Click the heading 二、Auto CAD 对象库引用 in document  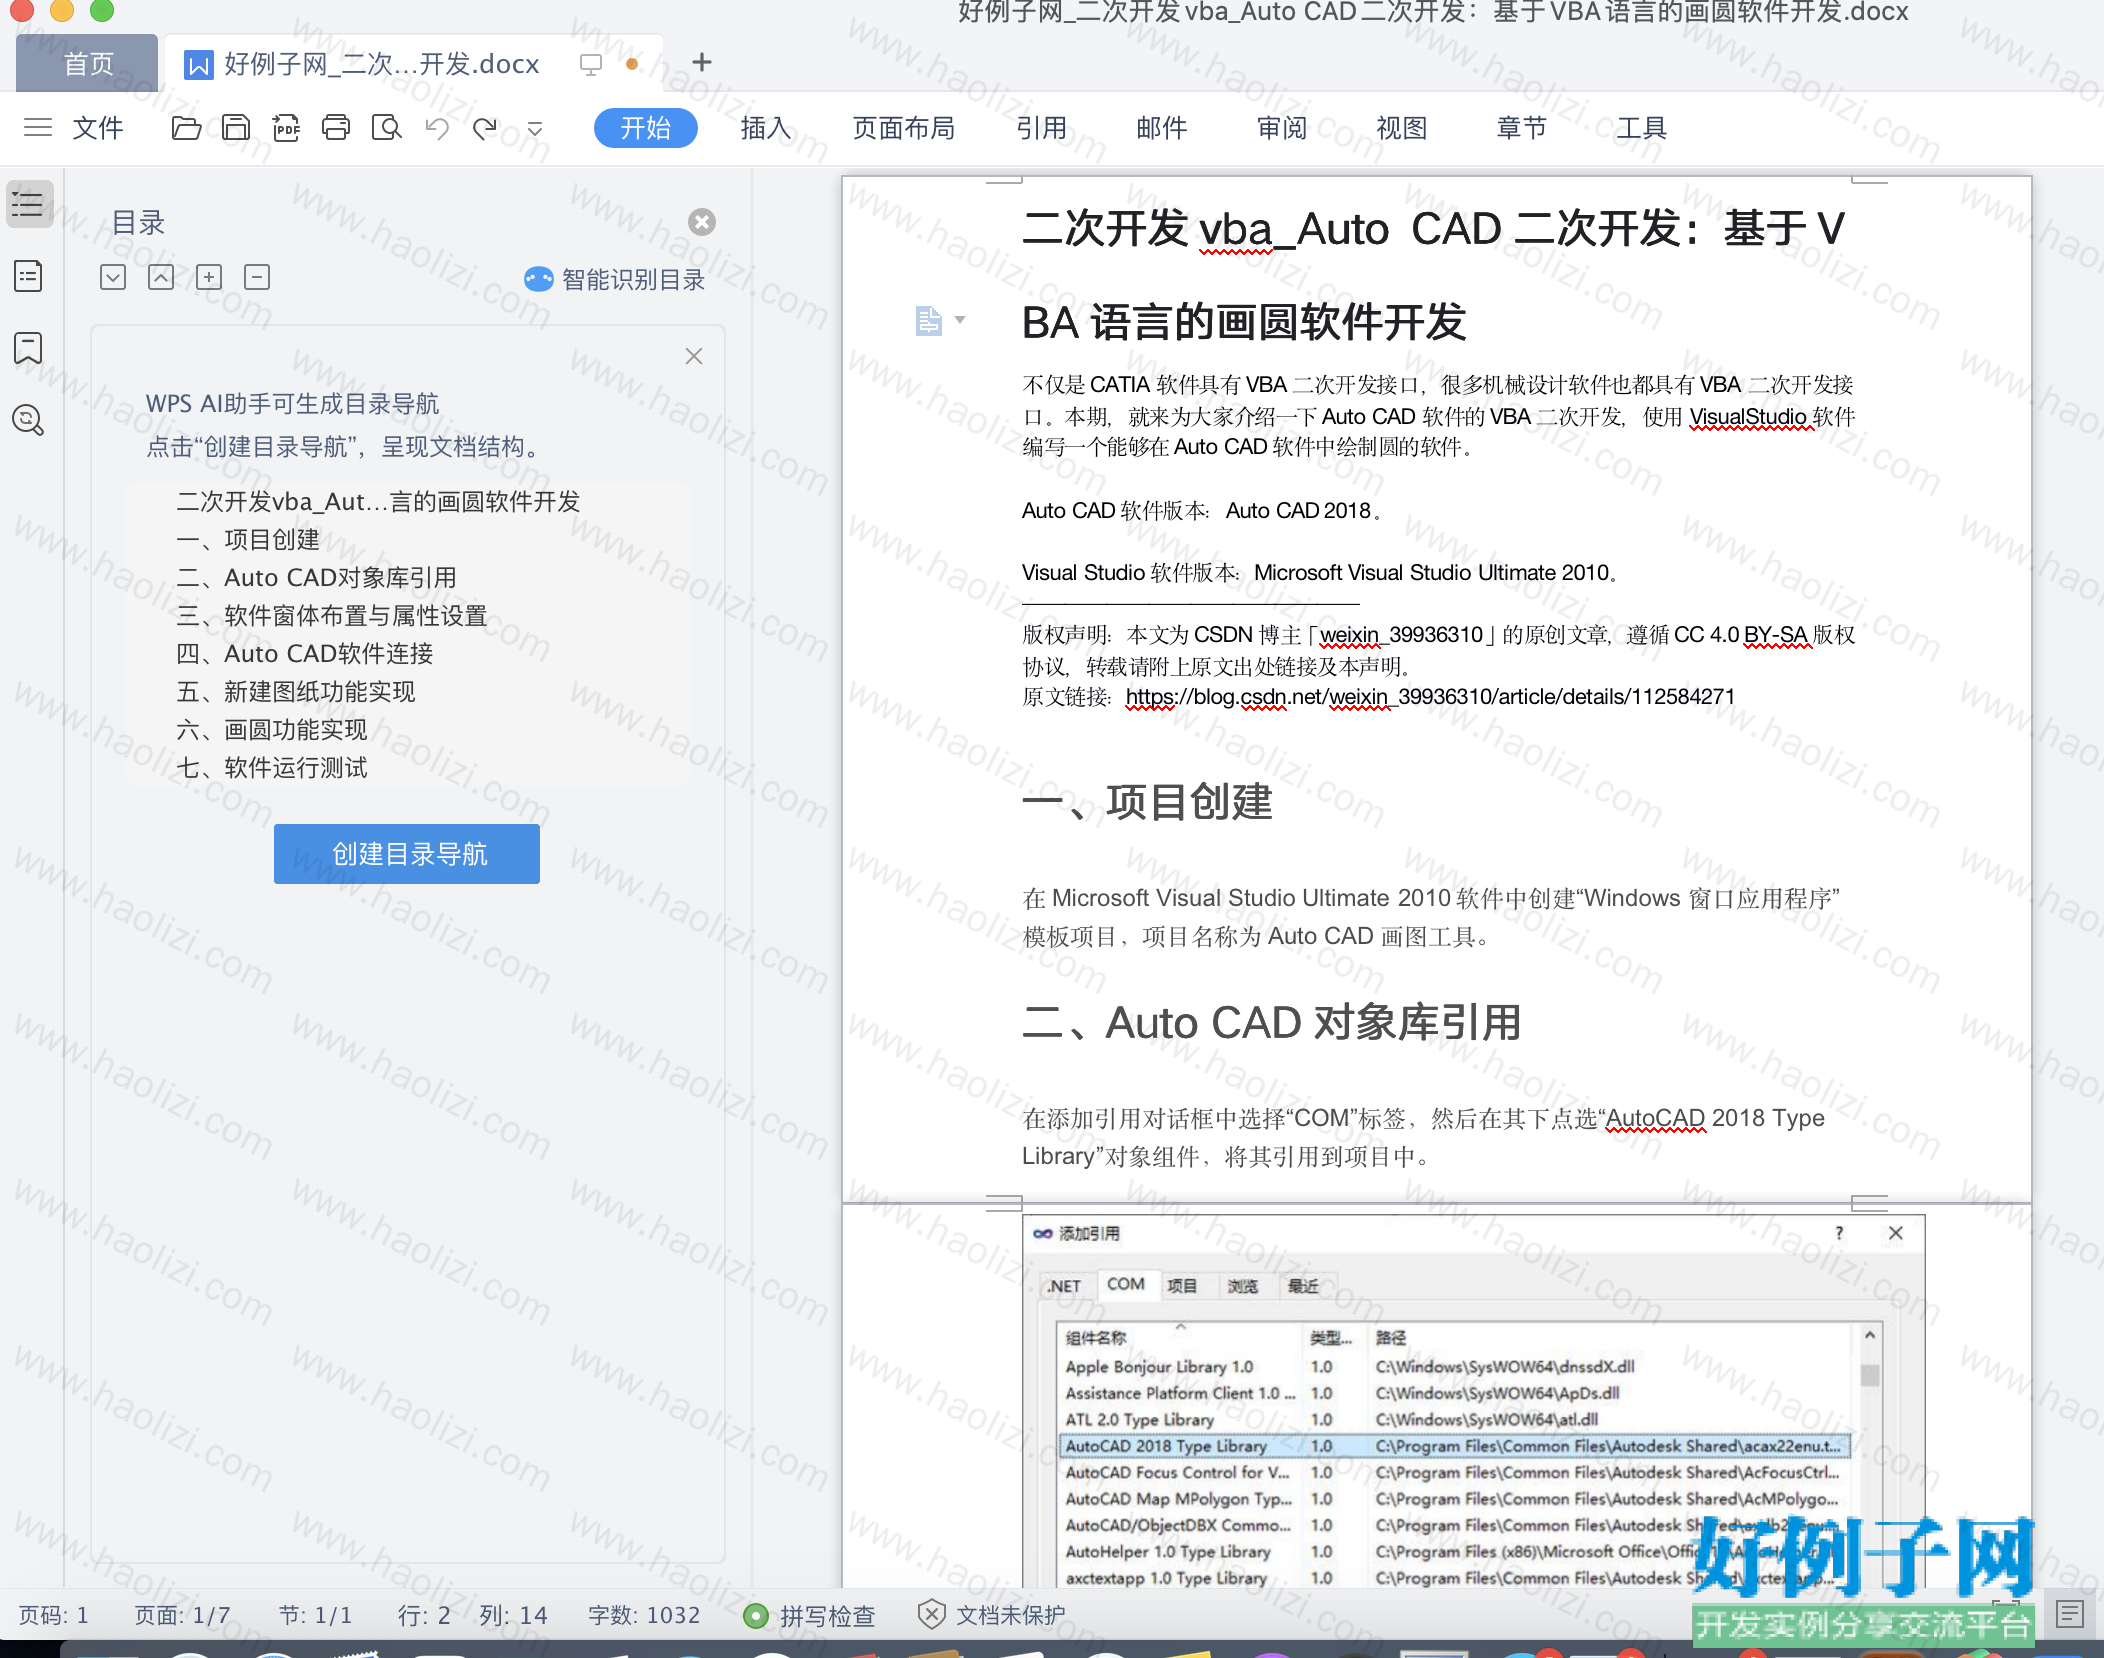coord(1271,1023)
